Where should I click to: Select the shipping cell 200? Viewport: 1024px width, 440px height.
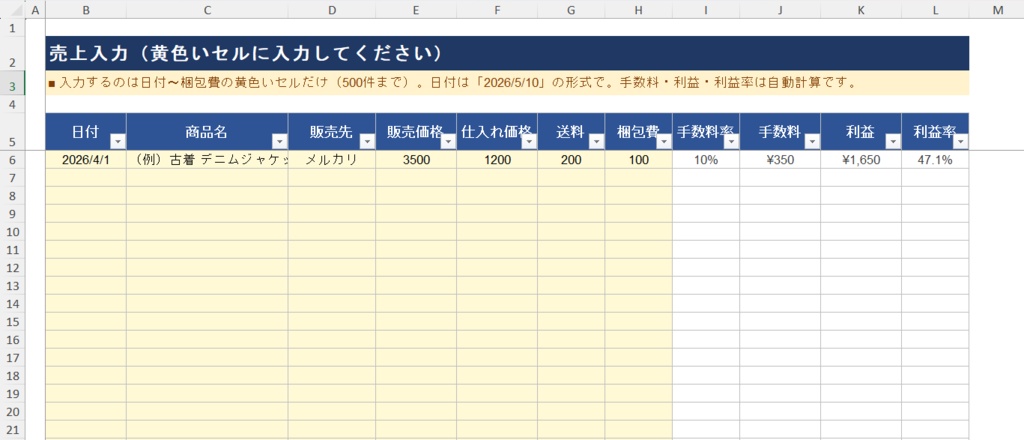[x=571, y=160]
